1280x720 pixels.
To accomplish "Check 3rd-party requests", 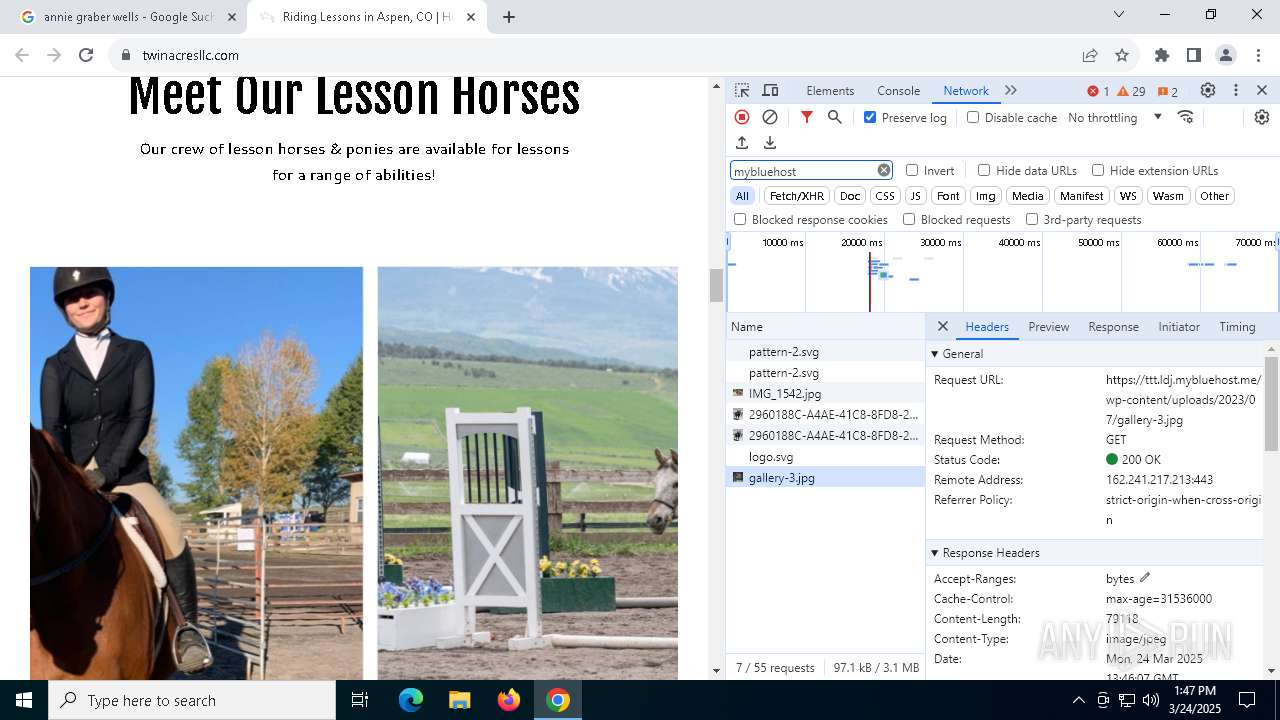I will pos(1032,219).
